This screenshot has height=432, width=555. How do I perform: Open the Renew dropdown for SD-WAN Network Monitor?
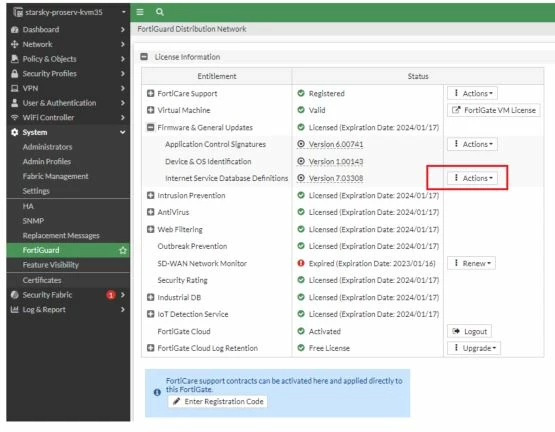[x=471, y=263]
